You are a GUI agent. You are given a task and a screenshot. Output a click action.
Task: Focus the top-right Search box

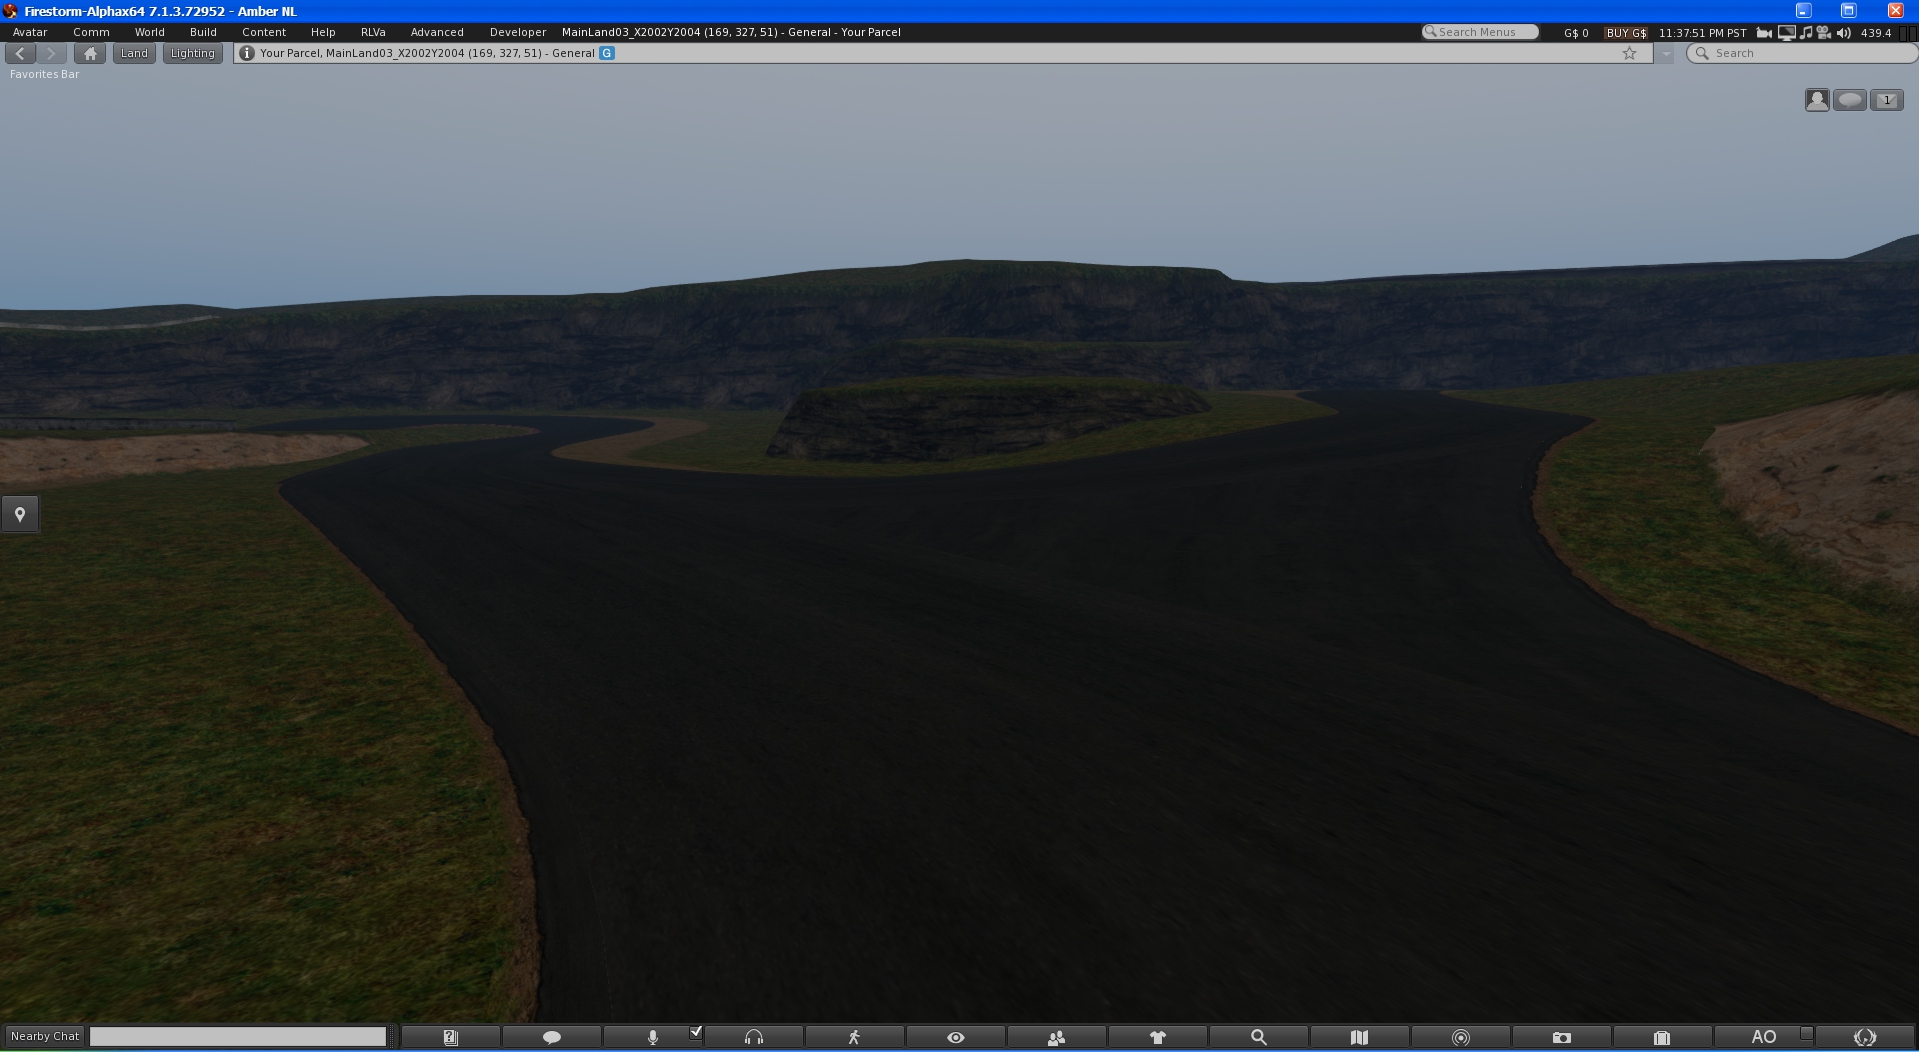1801,53
